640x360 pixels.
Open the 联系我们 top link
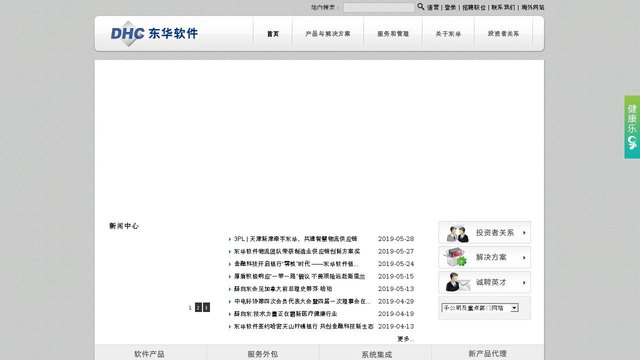[503, 7]
